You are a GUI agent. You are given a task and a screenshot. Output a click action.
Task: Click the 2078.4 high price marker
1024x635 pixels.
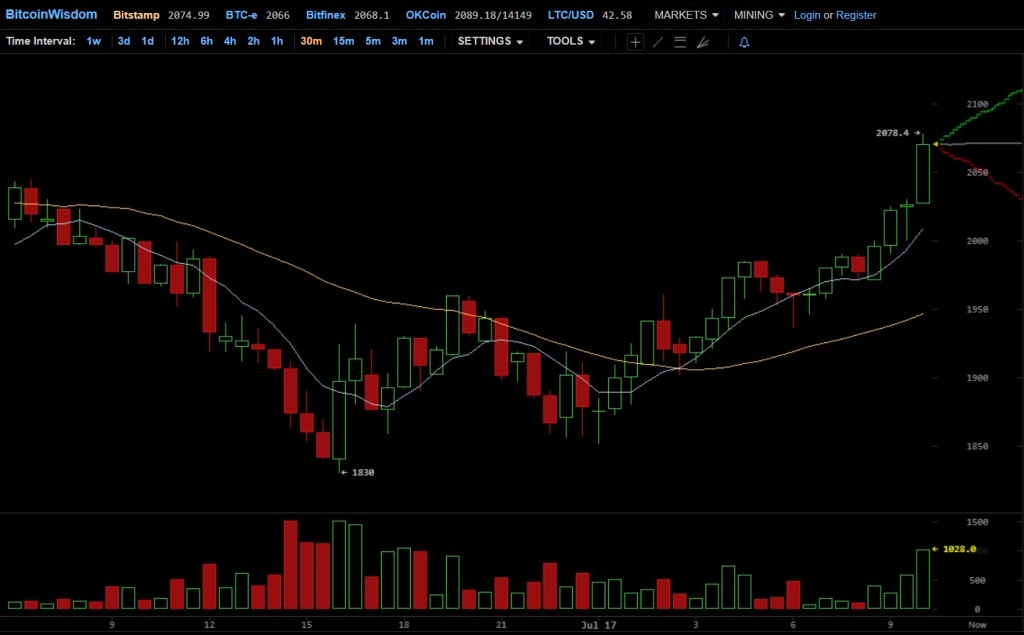tap(896, 133)
